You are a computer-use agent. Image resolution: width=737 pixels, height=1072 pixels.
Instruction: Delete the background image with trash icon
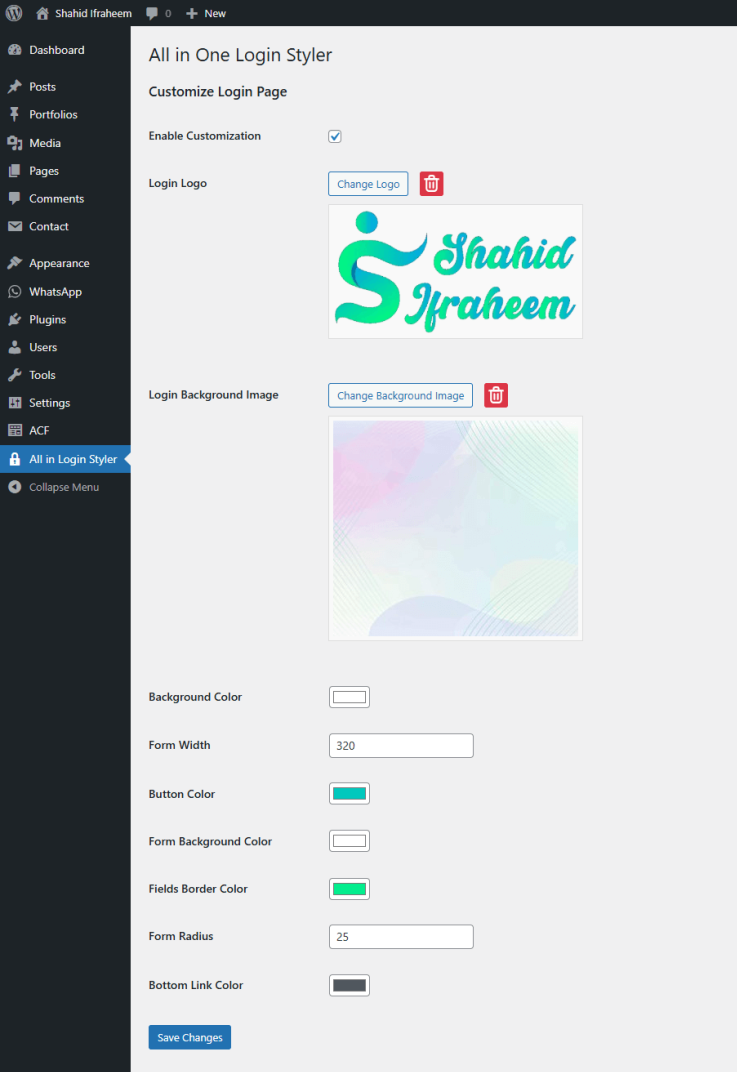[496, 395]
